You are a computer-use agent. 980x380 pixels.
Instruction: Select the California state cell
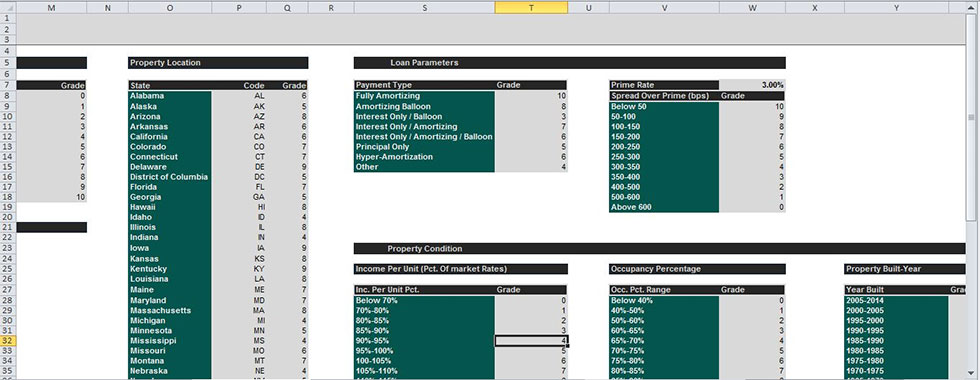(170, 137)
